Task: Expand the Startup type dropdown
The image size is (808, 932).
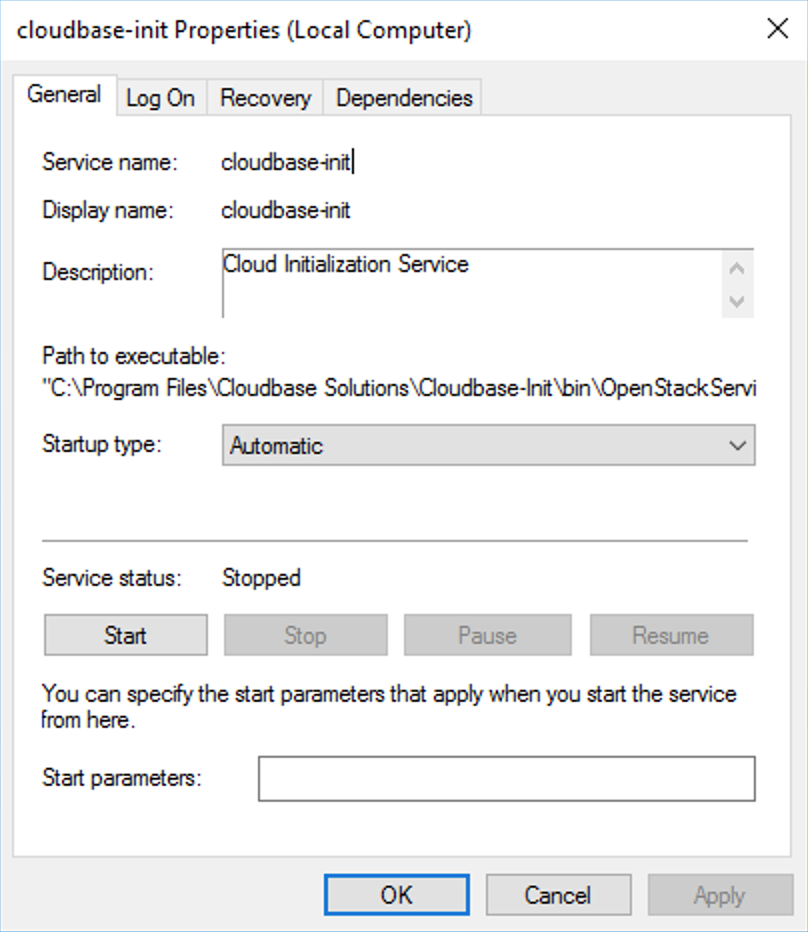Action: [x=488, y=446]
